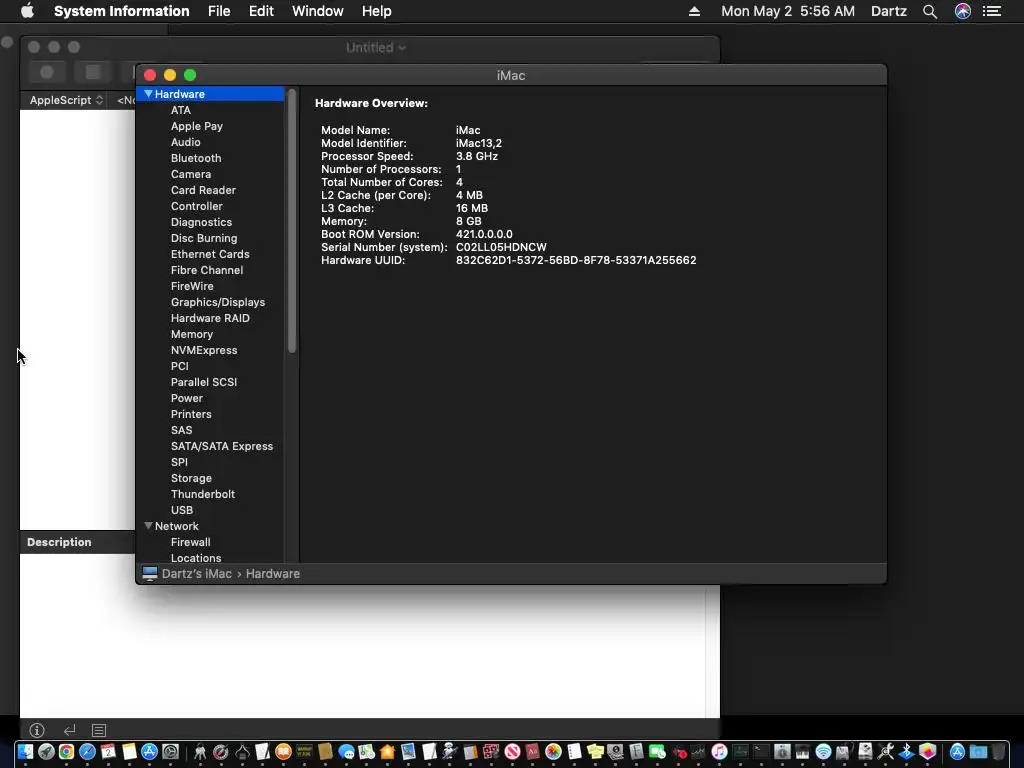The width and height of the screenshot is (1024, 768).
Task: Open Font Book icon in Dock
Action: pyautogui.click(x=636, y=752)
